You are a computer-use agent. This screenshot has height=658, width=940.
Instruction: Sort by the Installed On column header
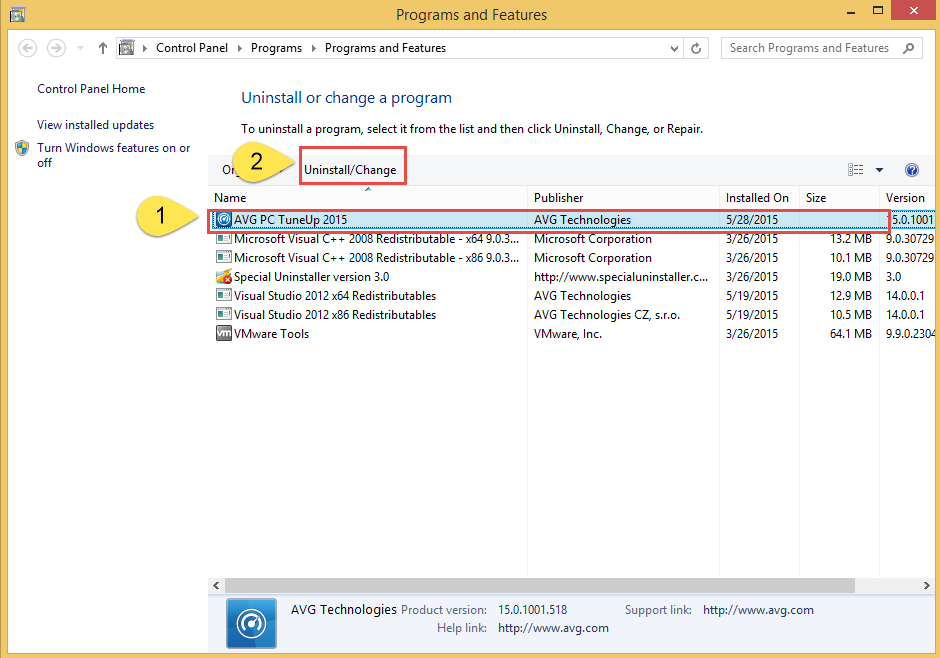758,198
